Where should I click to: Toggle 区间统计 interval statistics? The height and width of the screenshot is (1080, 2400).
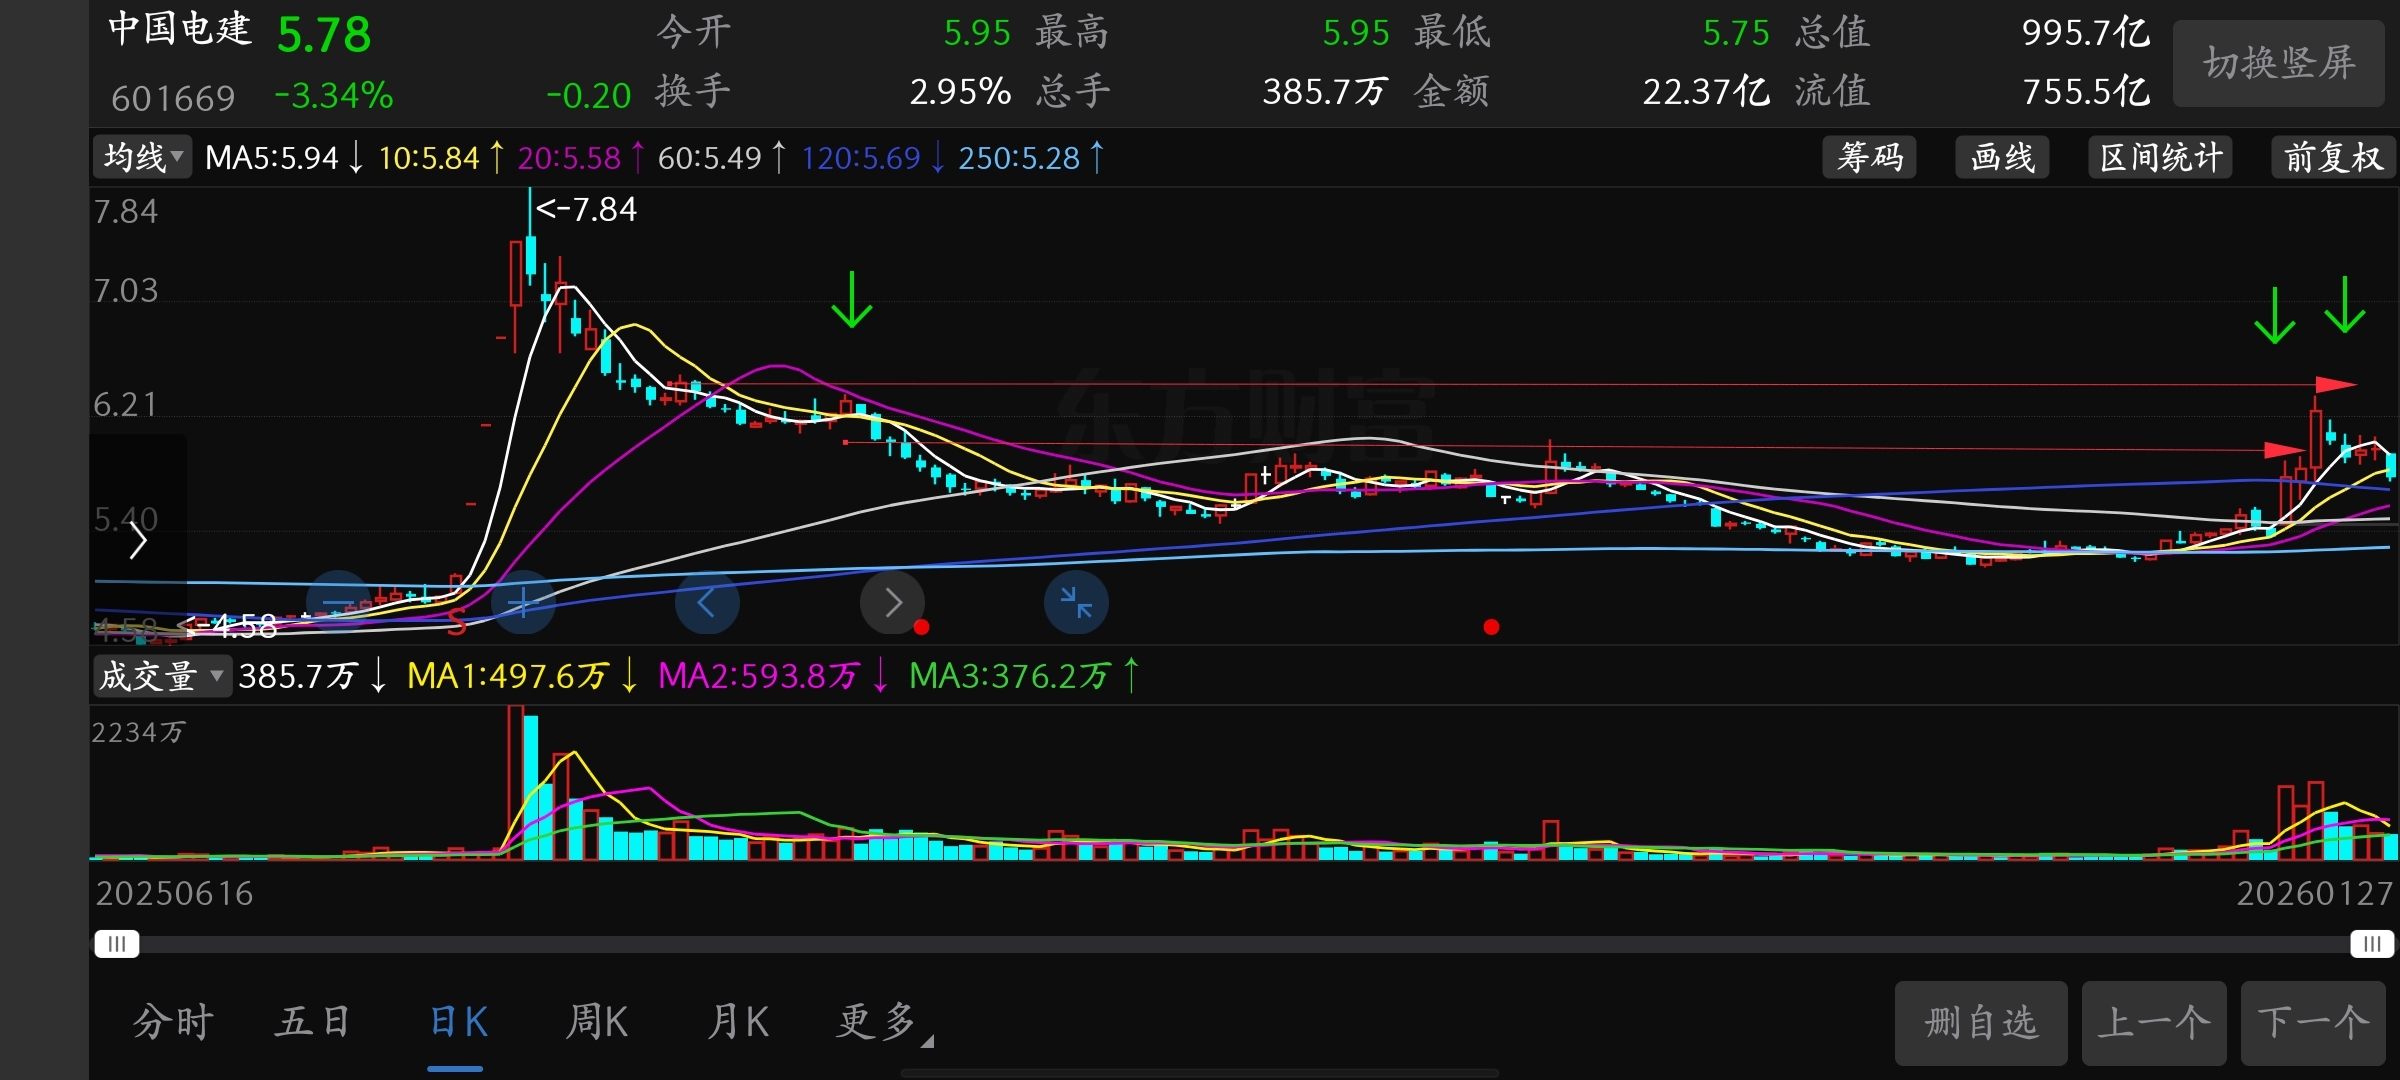[x=2161, y=158]
